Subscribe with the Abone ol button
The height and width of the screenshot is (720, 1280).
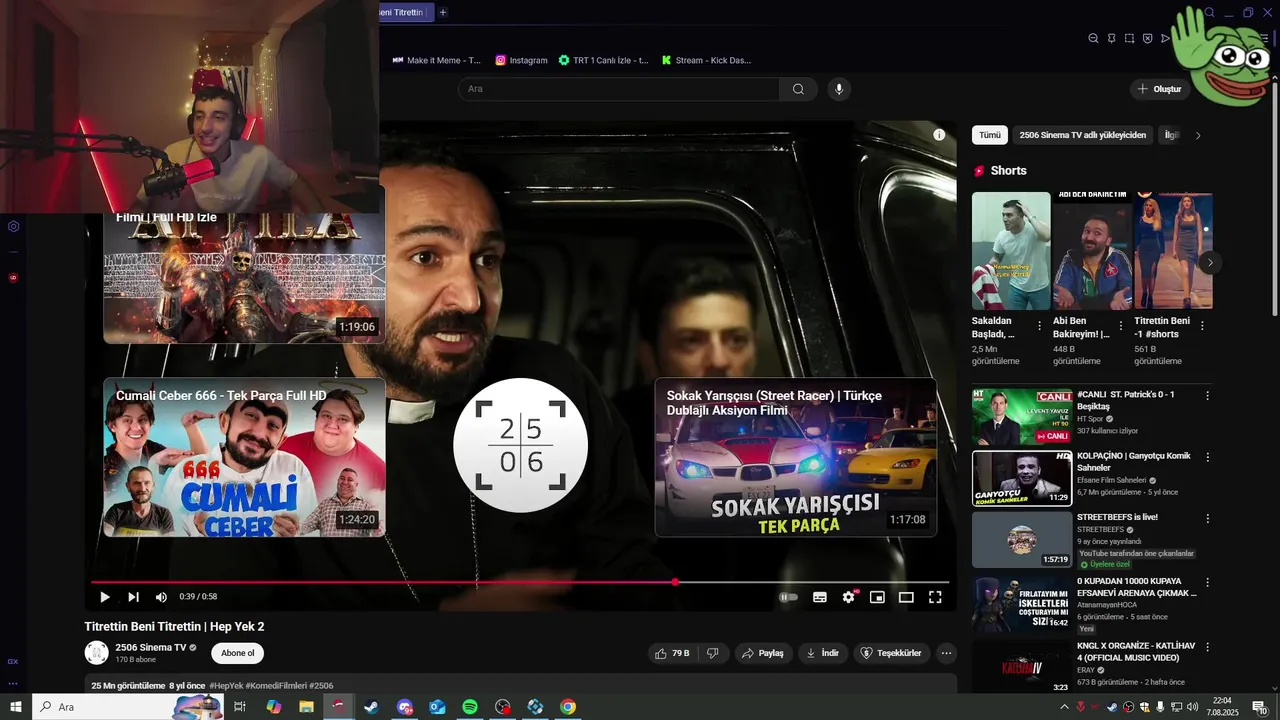click(237, 653)
